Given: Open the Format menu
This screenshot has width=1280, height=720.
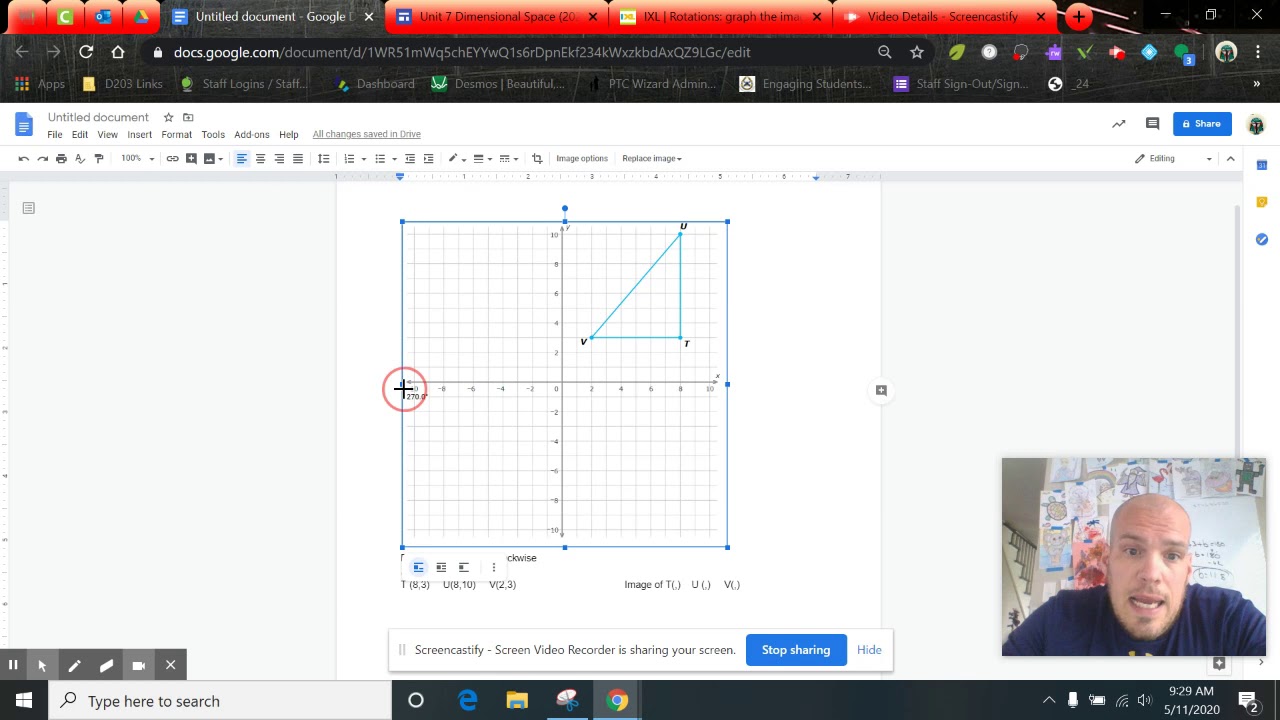Looking at the screenshot, I should coord(176,134).
